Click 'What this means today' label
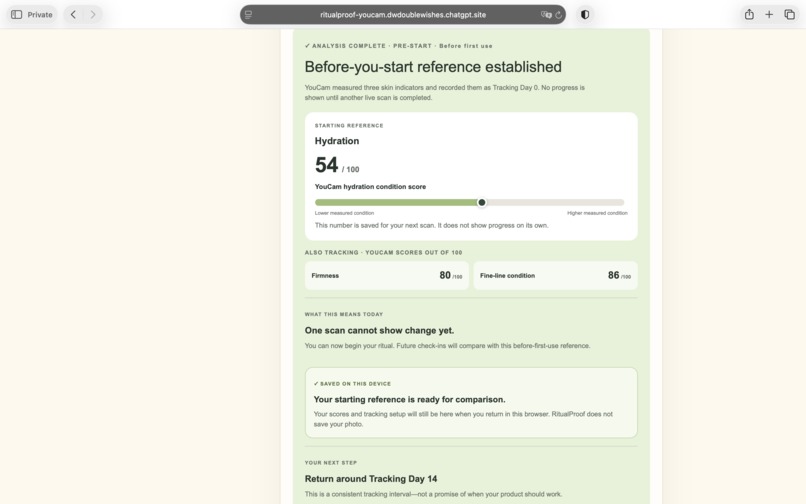 (343, 314)
